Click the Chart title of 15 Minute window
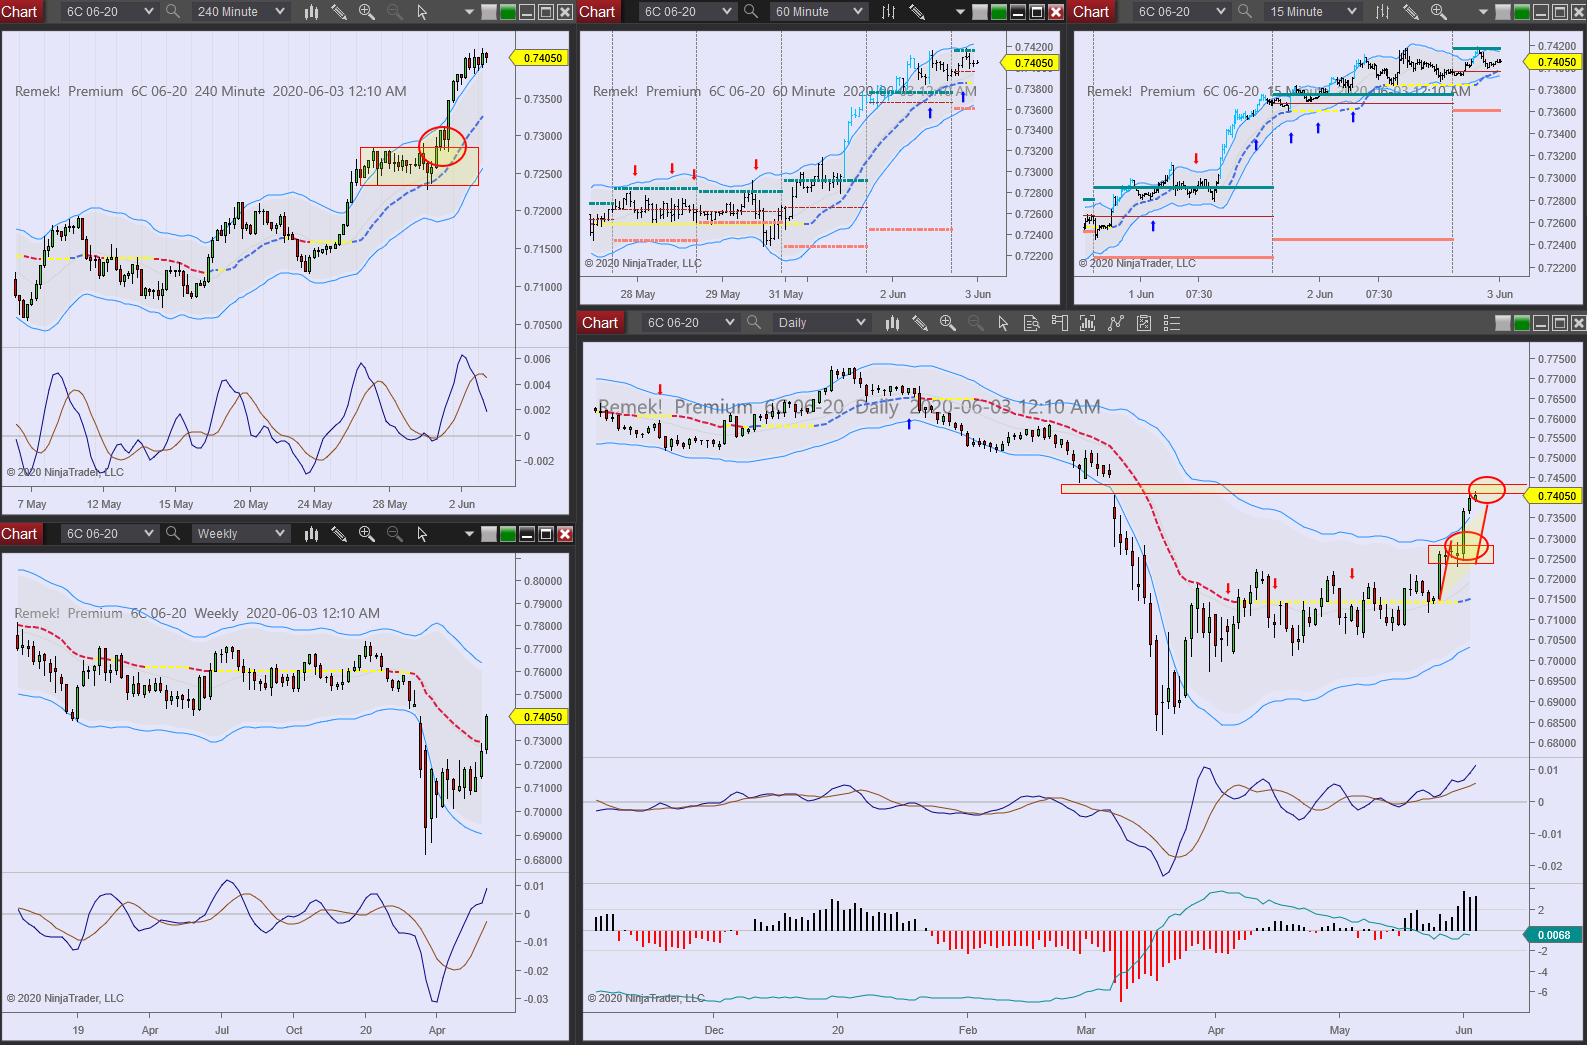 (1092, 12)
